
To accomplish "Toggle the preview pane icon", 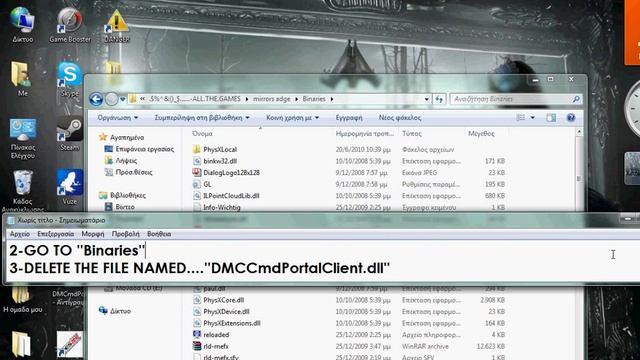I will click(x=551, y=118).
